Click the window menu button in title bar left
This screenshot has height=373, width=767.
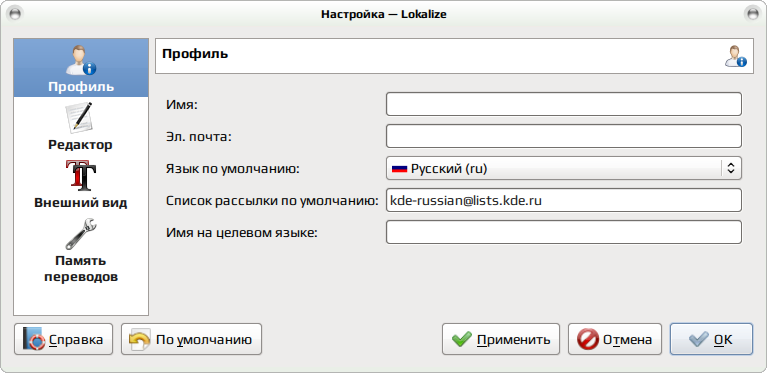(15, 14)
